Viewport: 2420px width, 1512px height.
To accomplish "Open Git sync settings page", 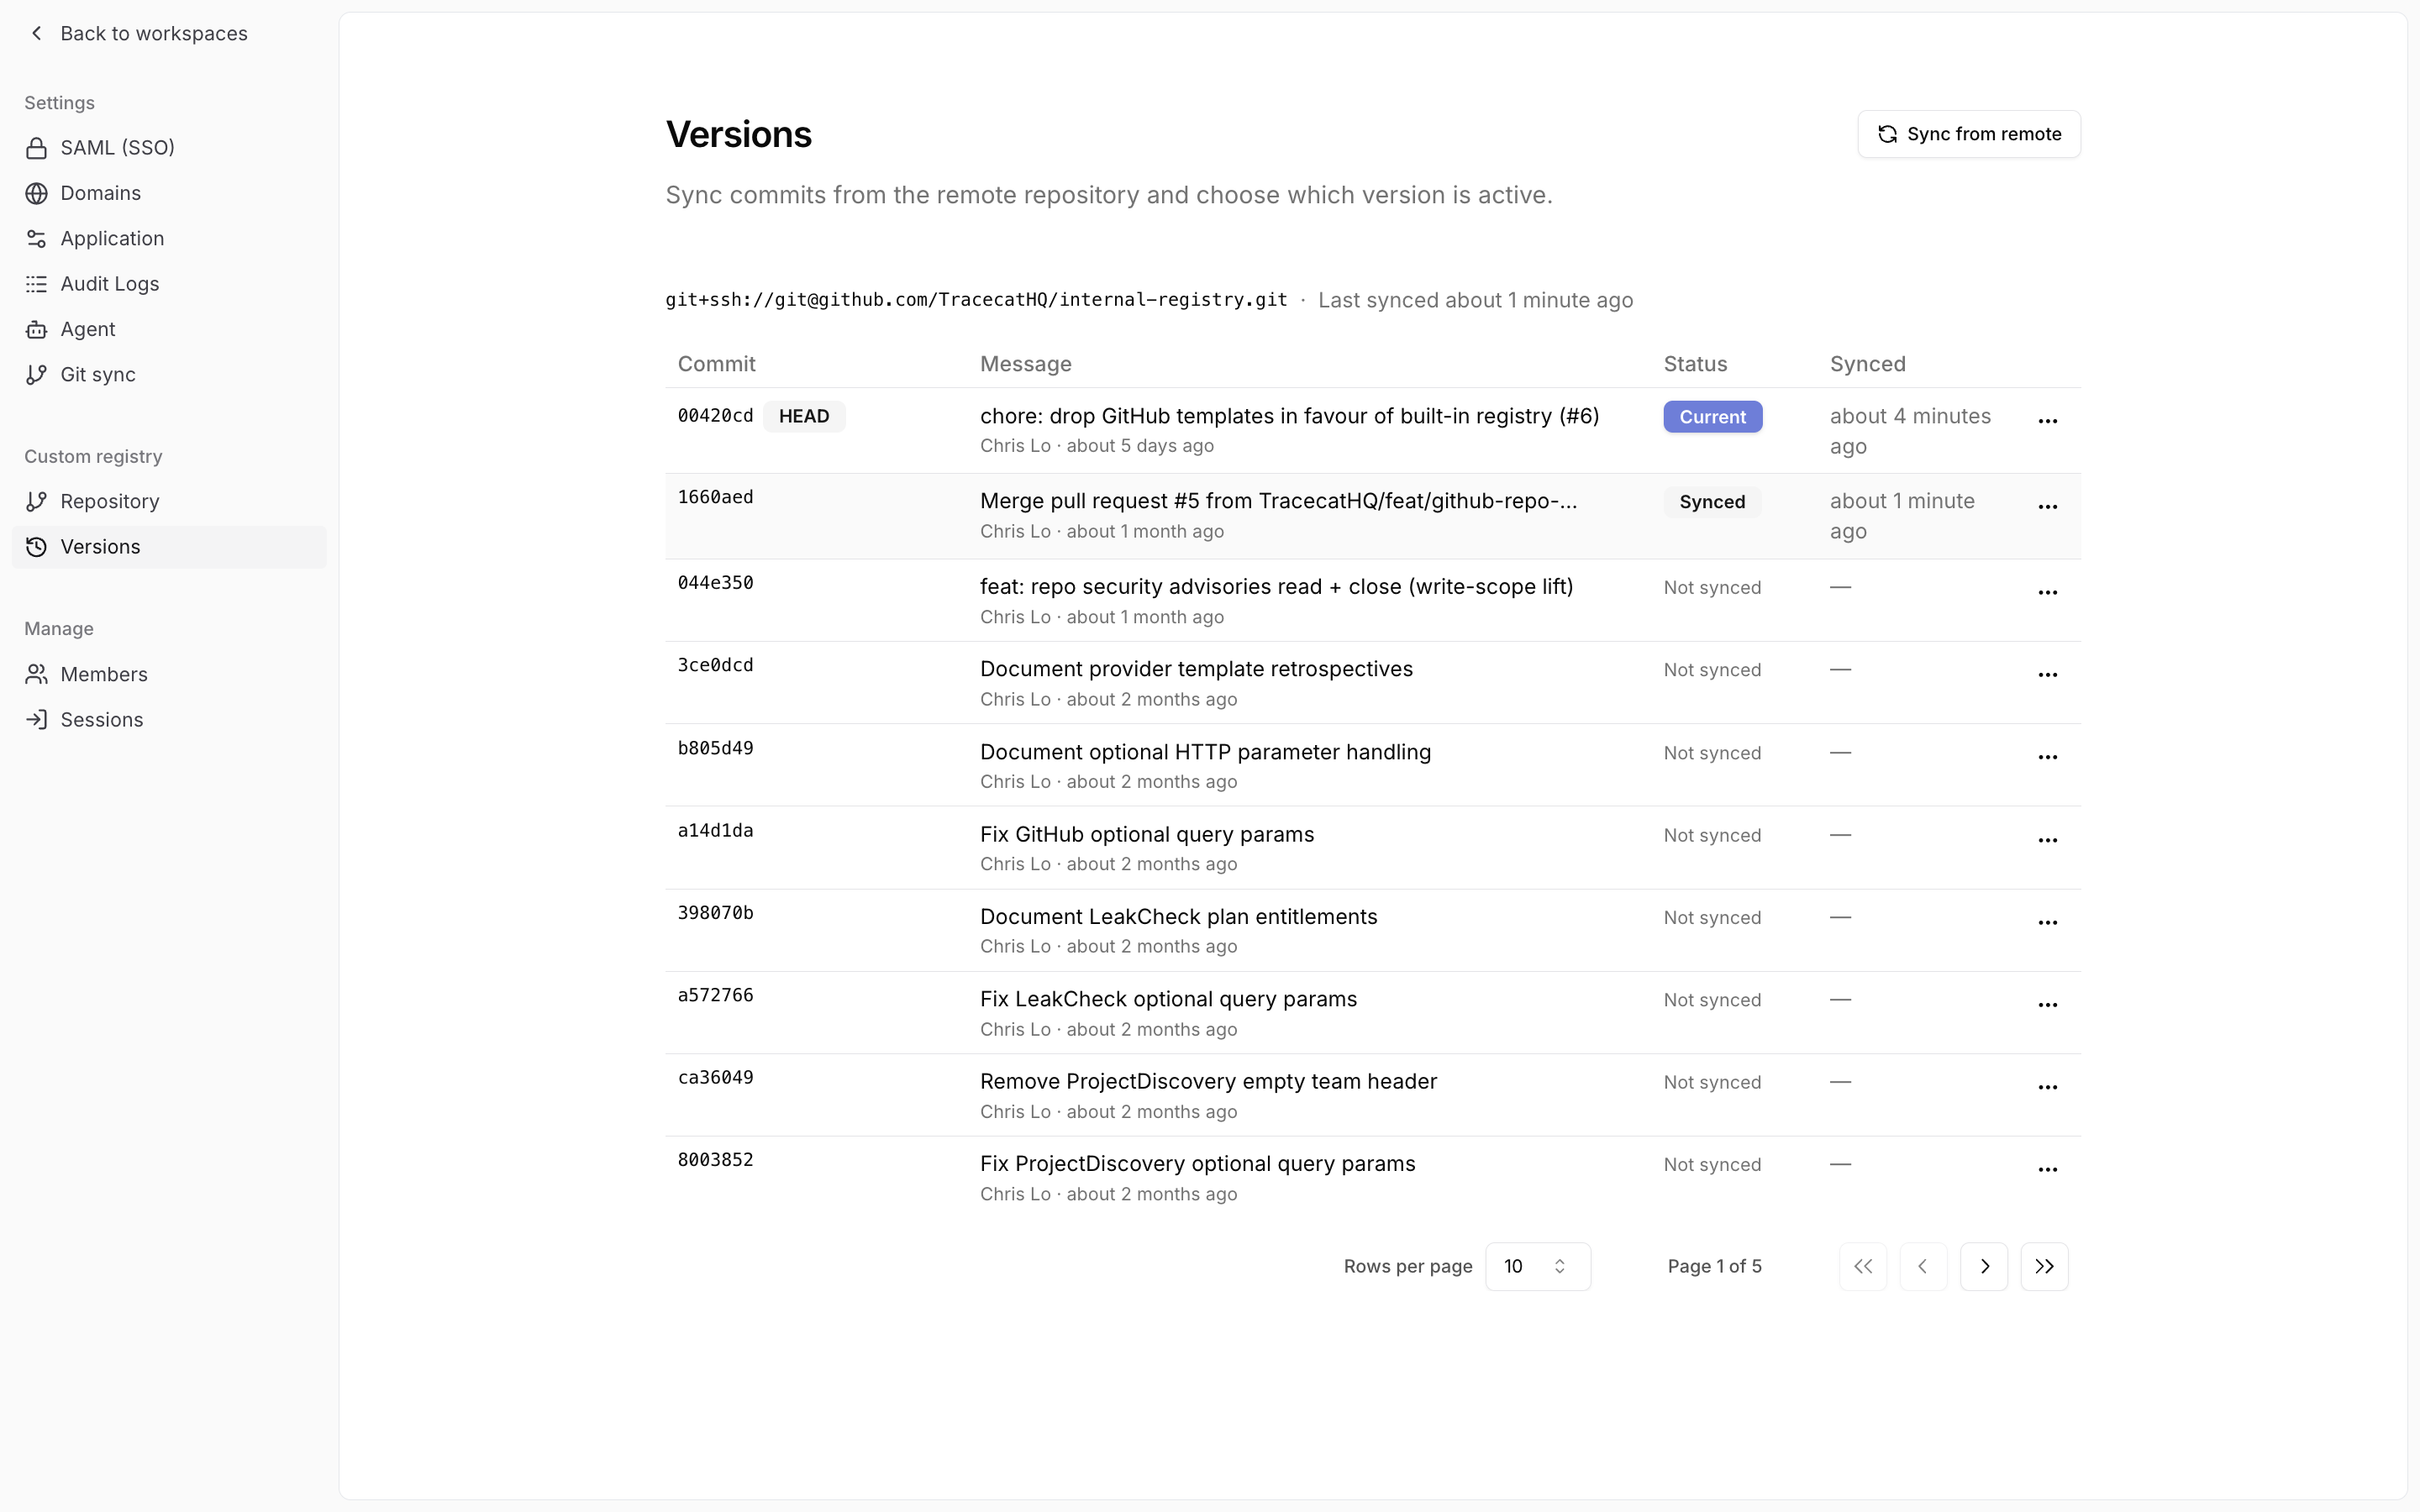I will 169,374.
